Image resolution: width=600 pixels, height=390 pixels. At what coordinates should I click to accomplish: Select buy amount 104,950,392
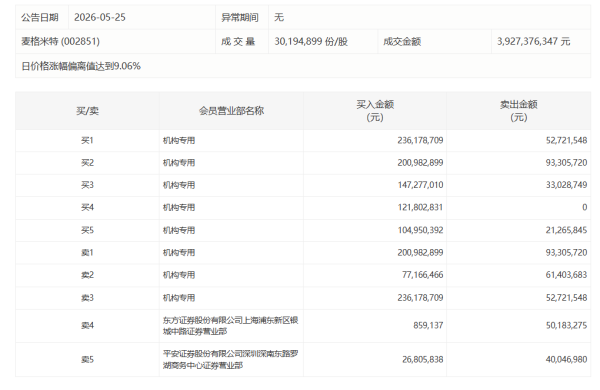tap(420, 230)
